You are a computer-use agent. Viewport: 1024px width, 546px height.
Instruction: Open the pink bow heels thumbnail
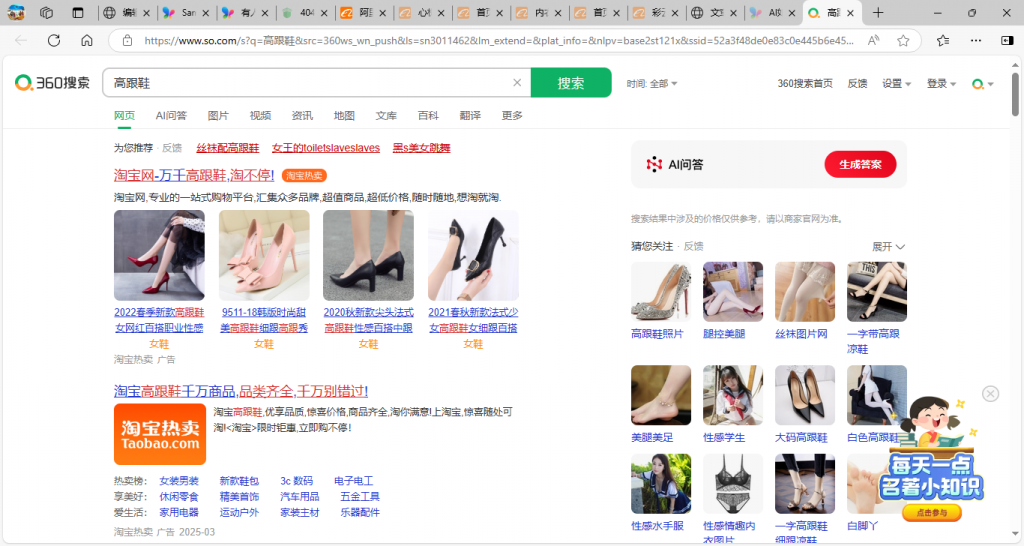[x=264, y=255]
